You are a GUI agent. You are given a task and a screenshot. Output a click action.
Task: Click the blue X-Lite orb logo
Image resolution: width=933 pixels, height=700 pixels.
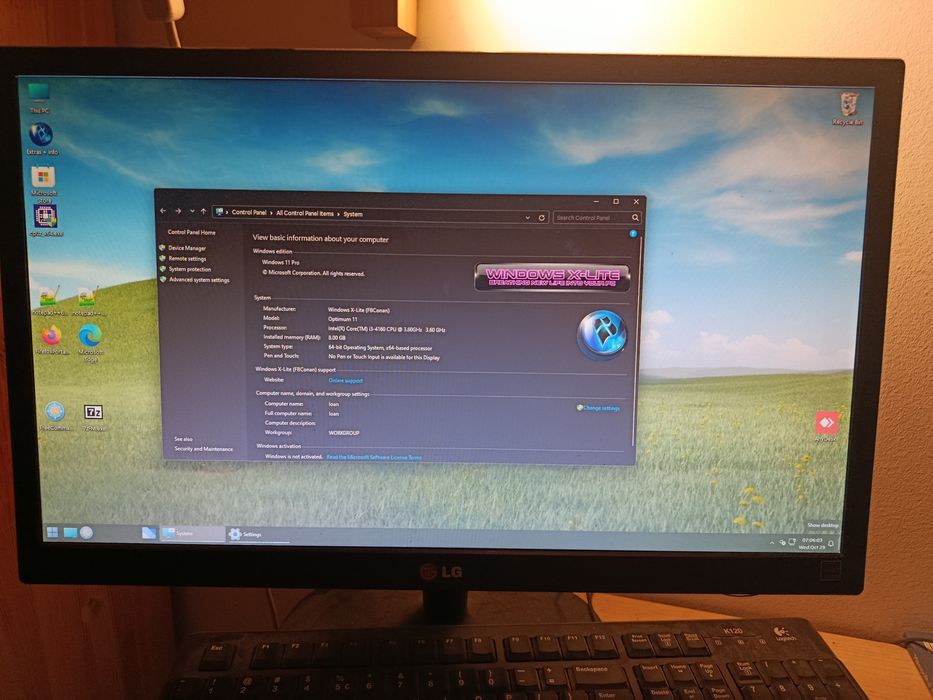click(602, 335)
